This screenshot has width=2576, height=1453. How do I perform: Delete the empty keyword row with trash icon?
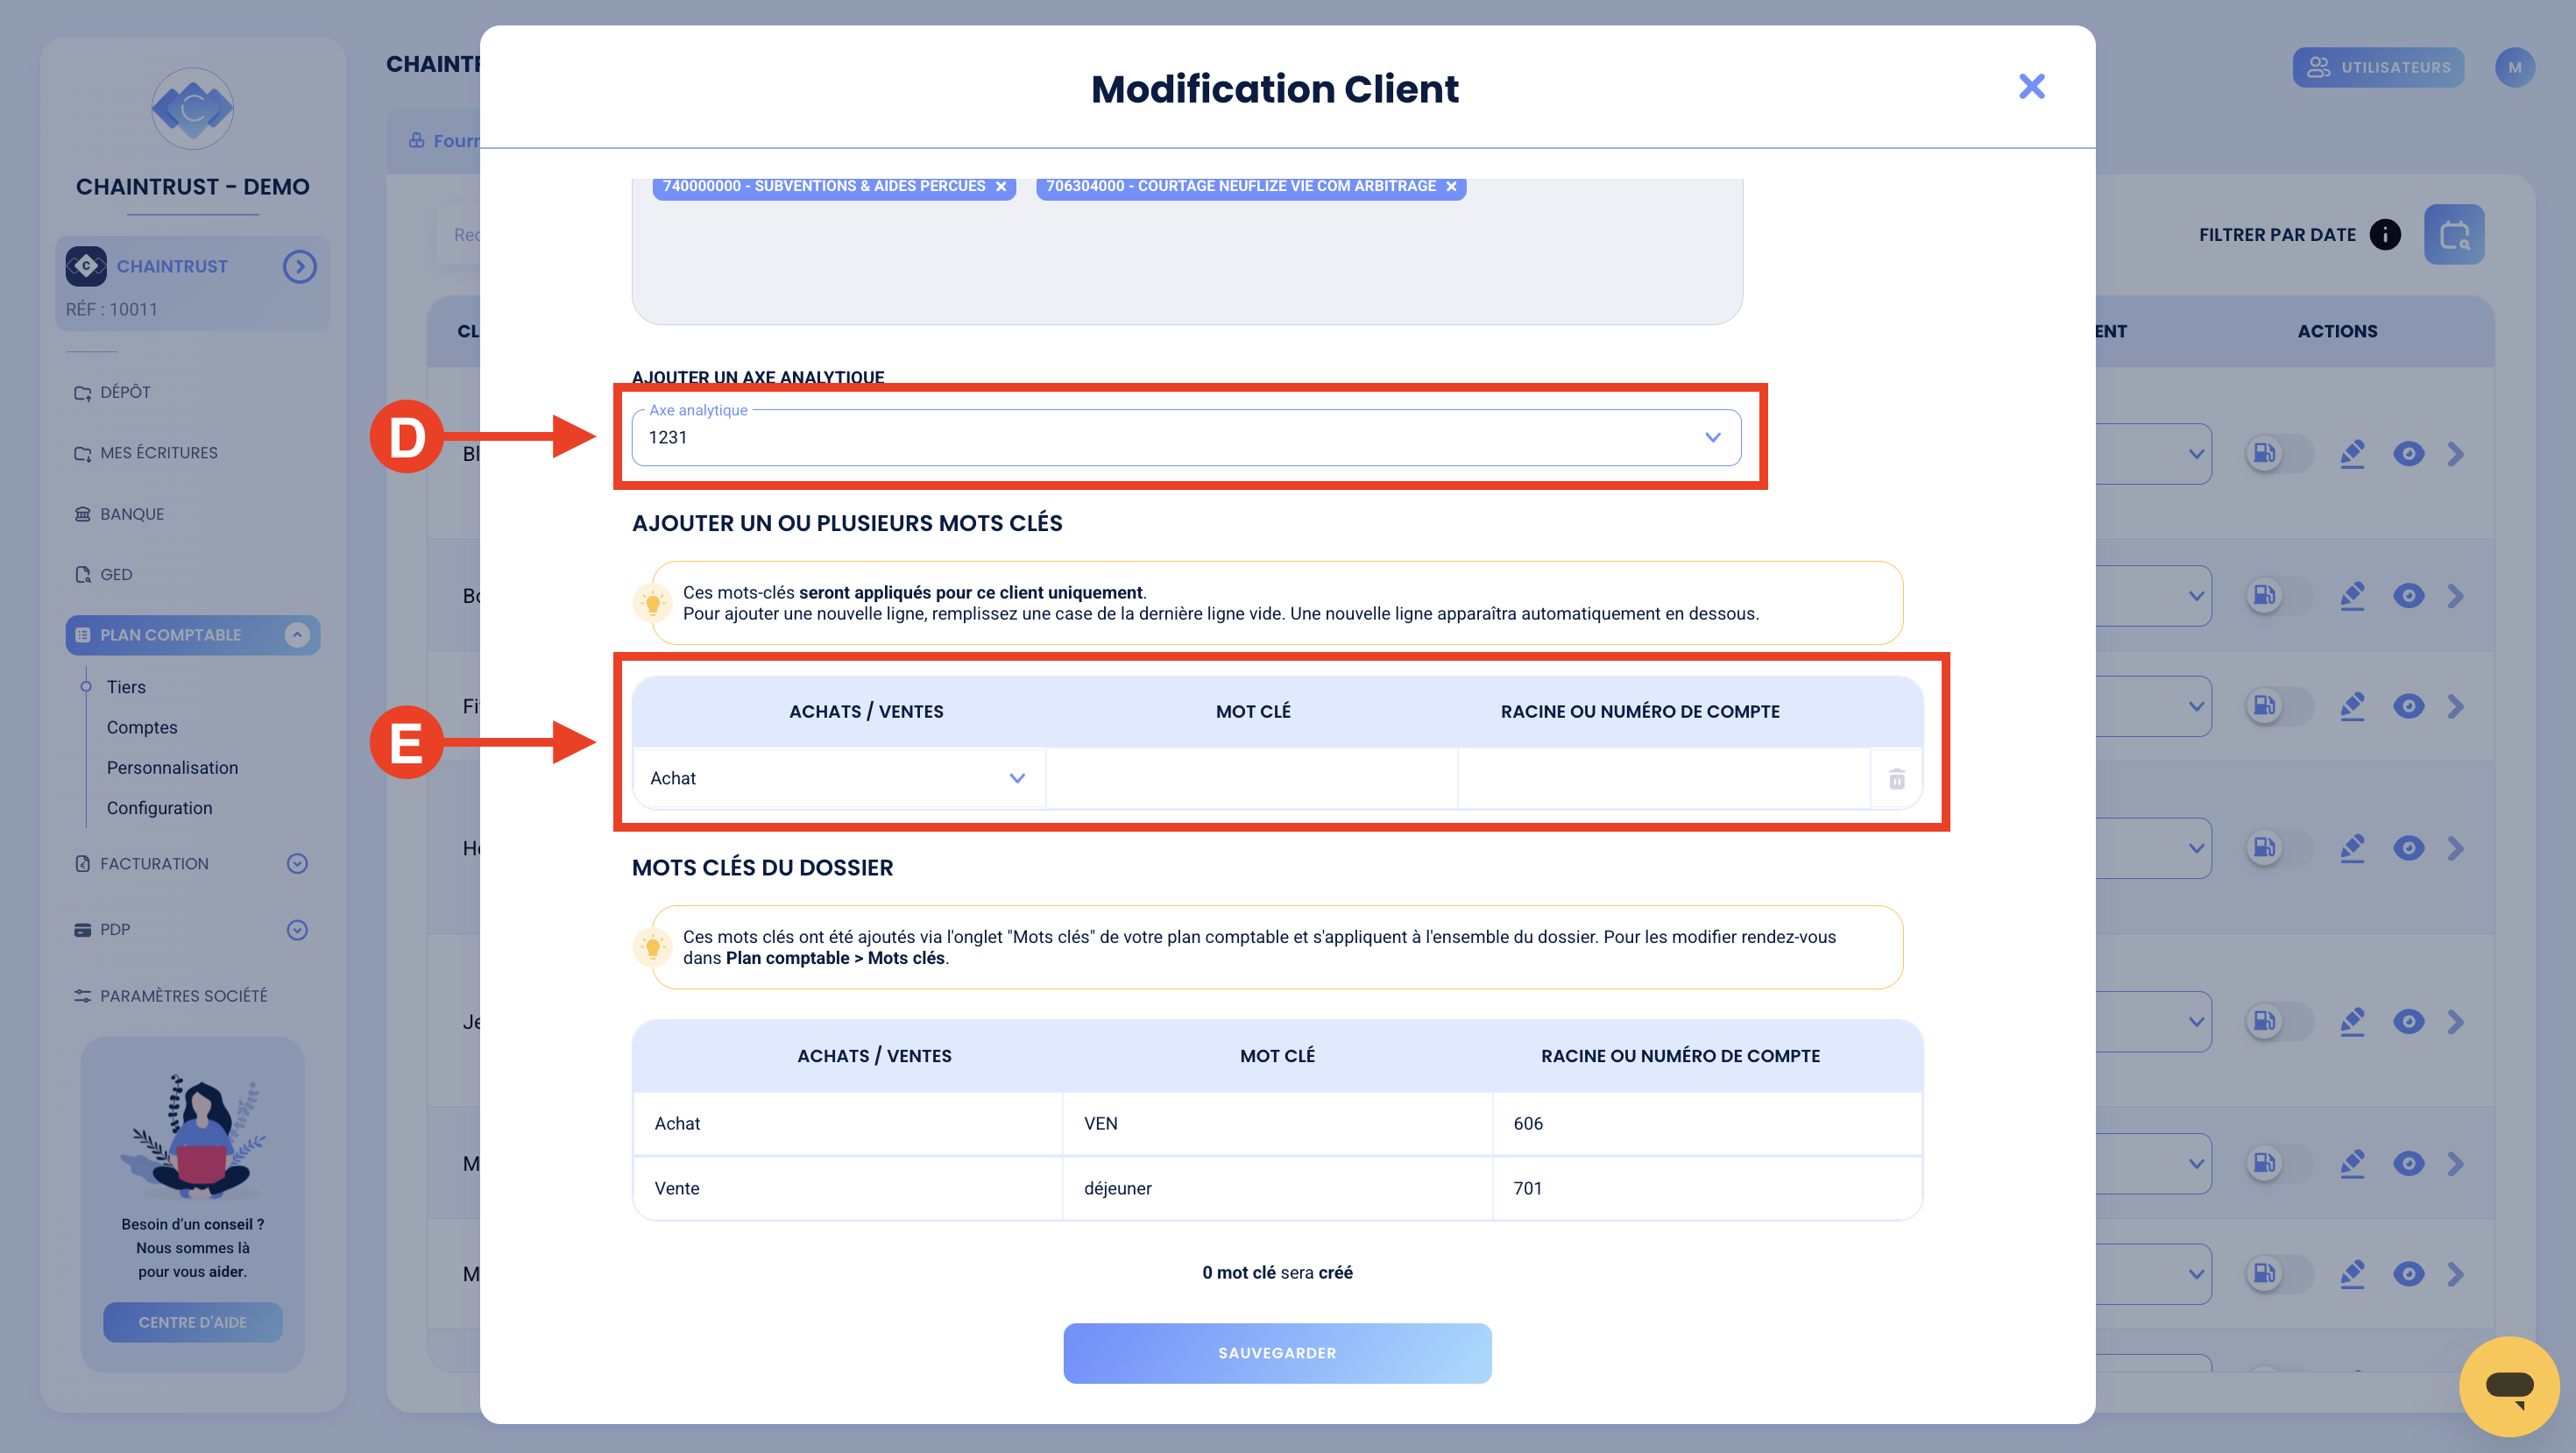pyautogui.click(x=1897, y=778)
